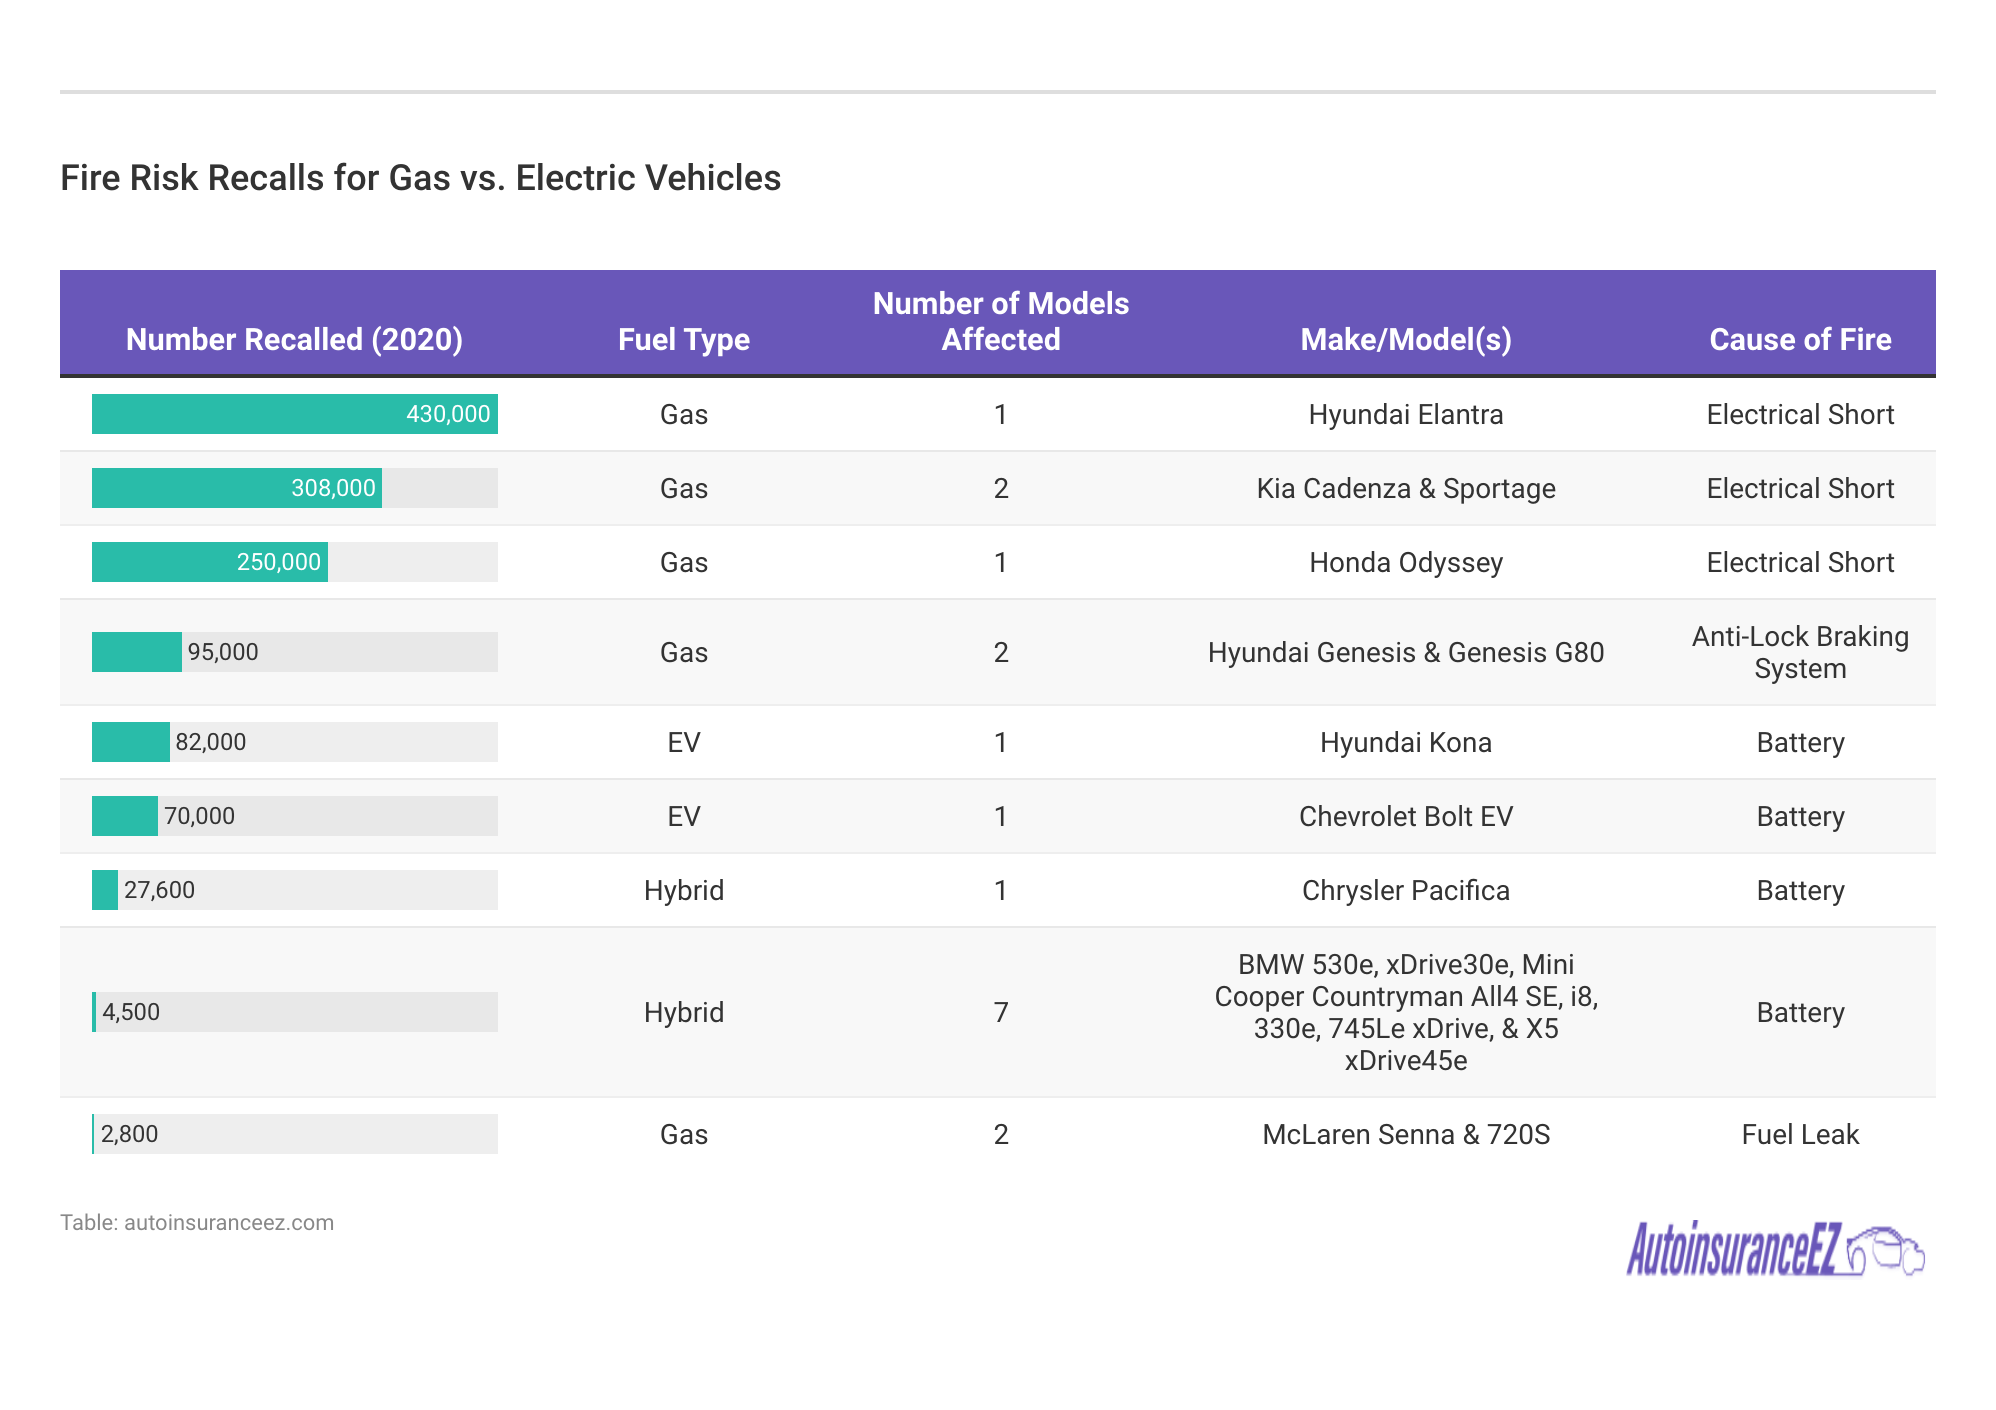Click the Fuel Leak cause cell

point(1799,1134)
